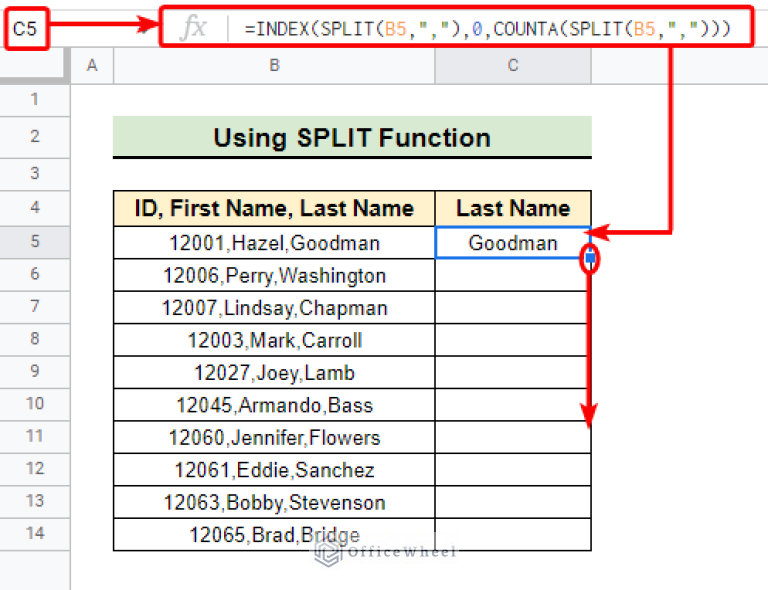This screenshot has width=768, height=590.
Task: Click the cell with 12006,Perry,Washington
Action: (273, 275)
